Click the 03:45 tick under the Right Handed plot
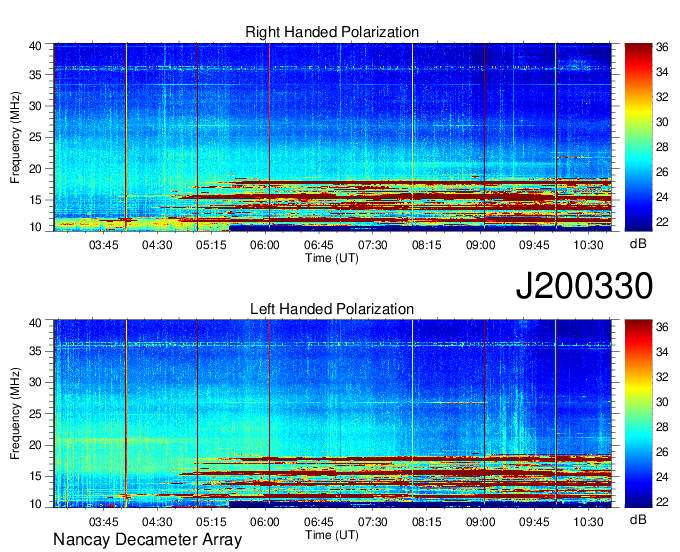Screen dimensions: 680x552 (103, 245)
